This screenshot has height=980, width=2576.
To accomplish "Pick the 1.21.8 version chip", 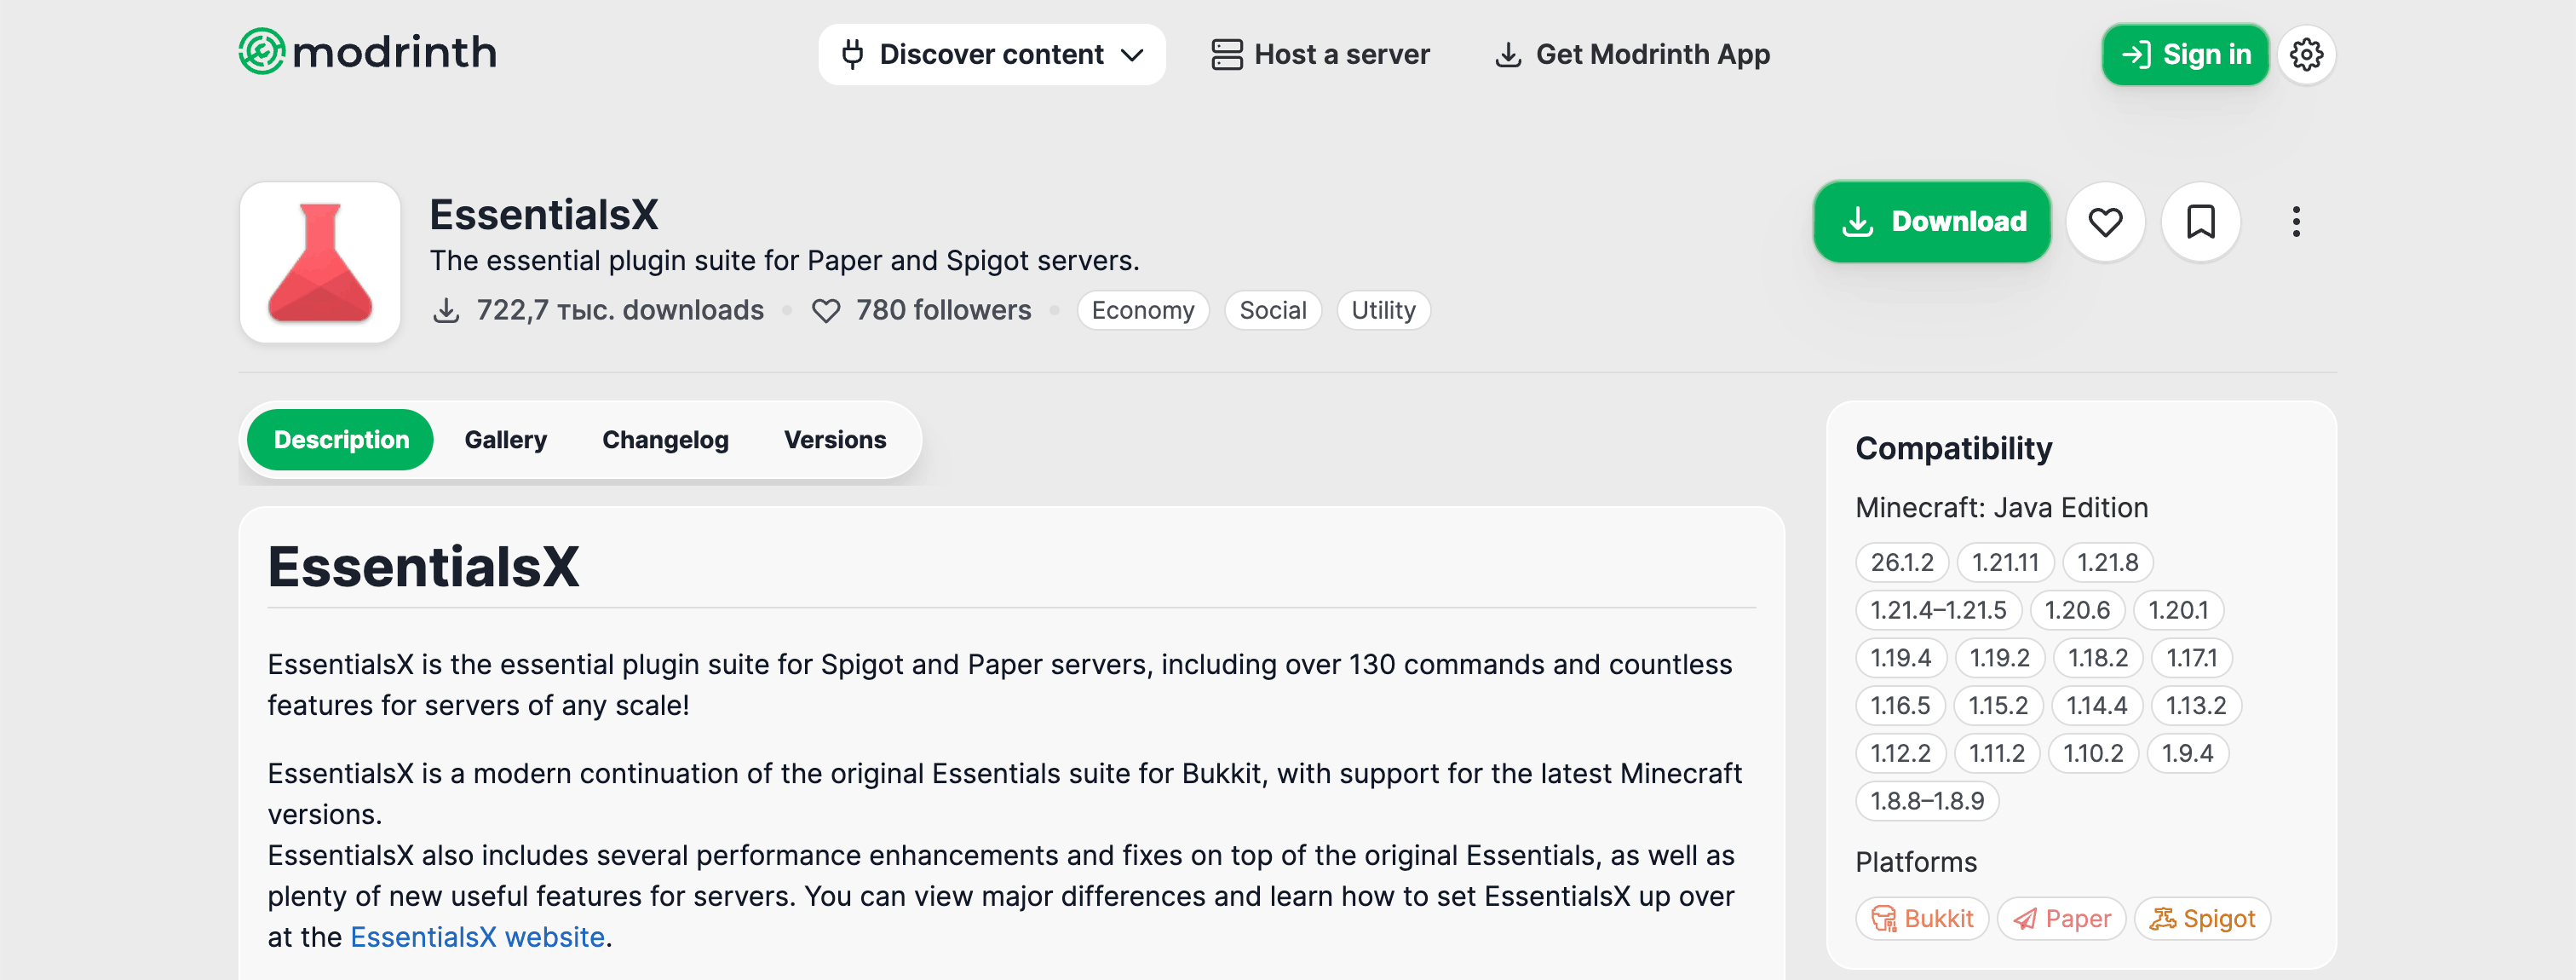I will click(2107, 562).
